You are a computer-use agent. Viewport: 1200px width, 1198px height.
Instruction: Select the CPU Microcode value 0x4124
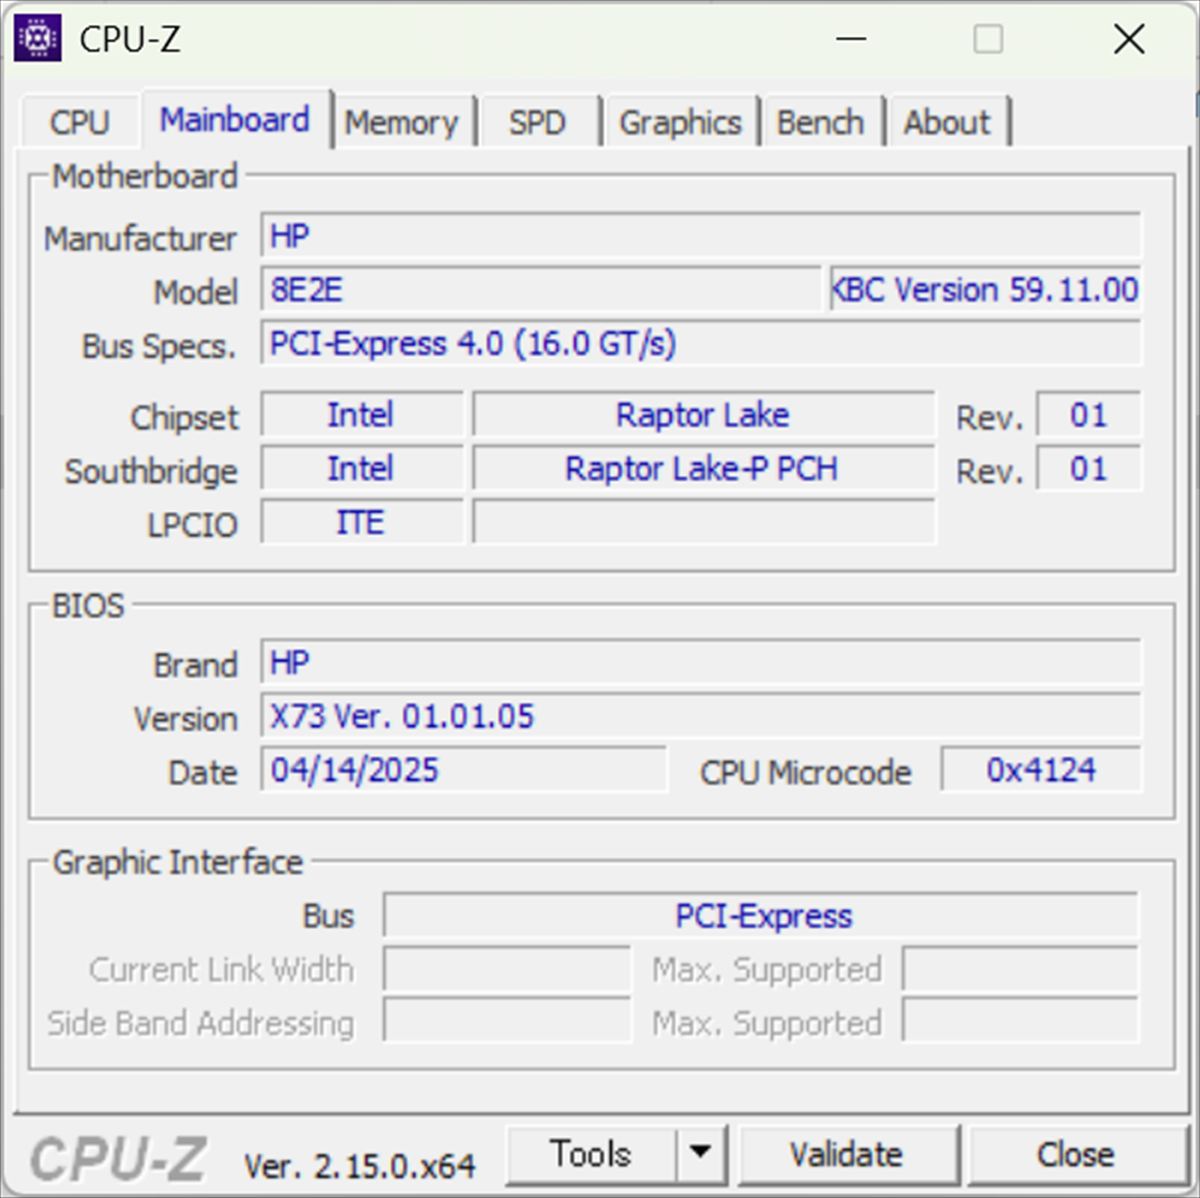pyautogui.click(x=1040, y=770)
